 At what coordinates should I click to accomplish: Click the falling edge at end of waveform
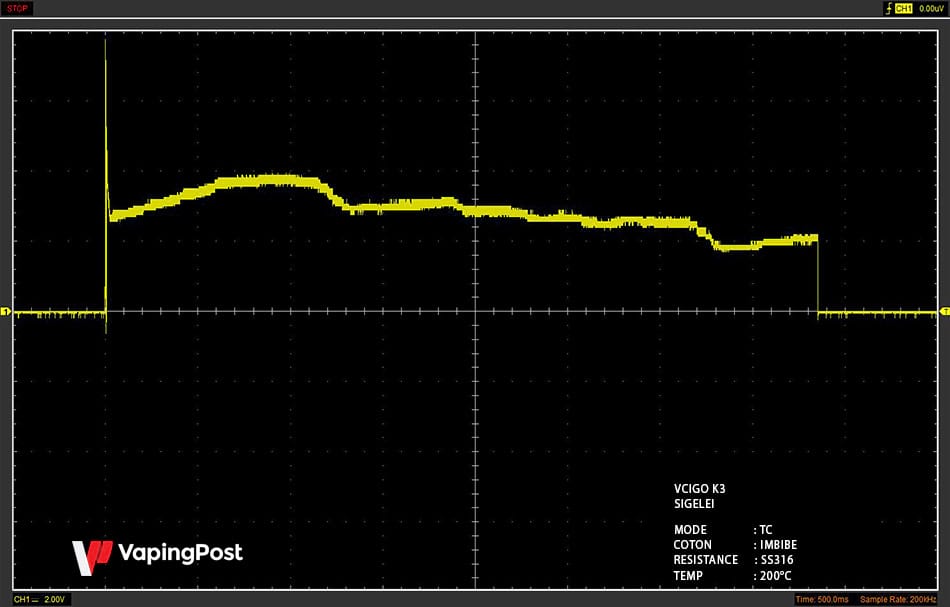pos(818,274)
